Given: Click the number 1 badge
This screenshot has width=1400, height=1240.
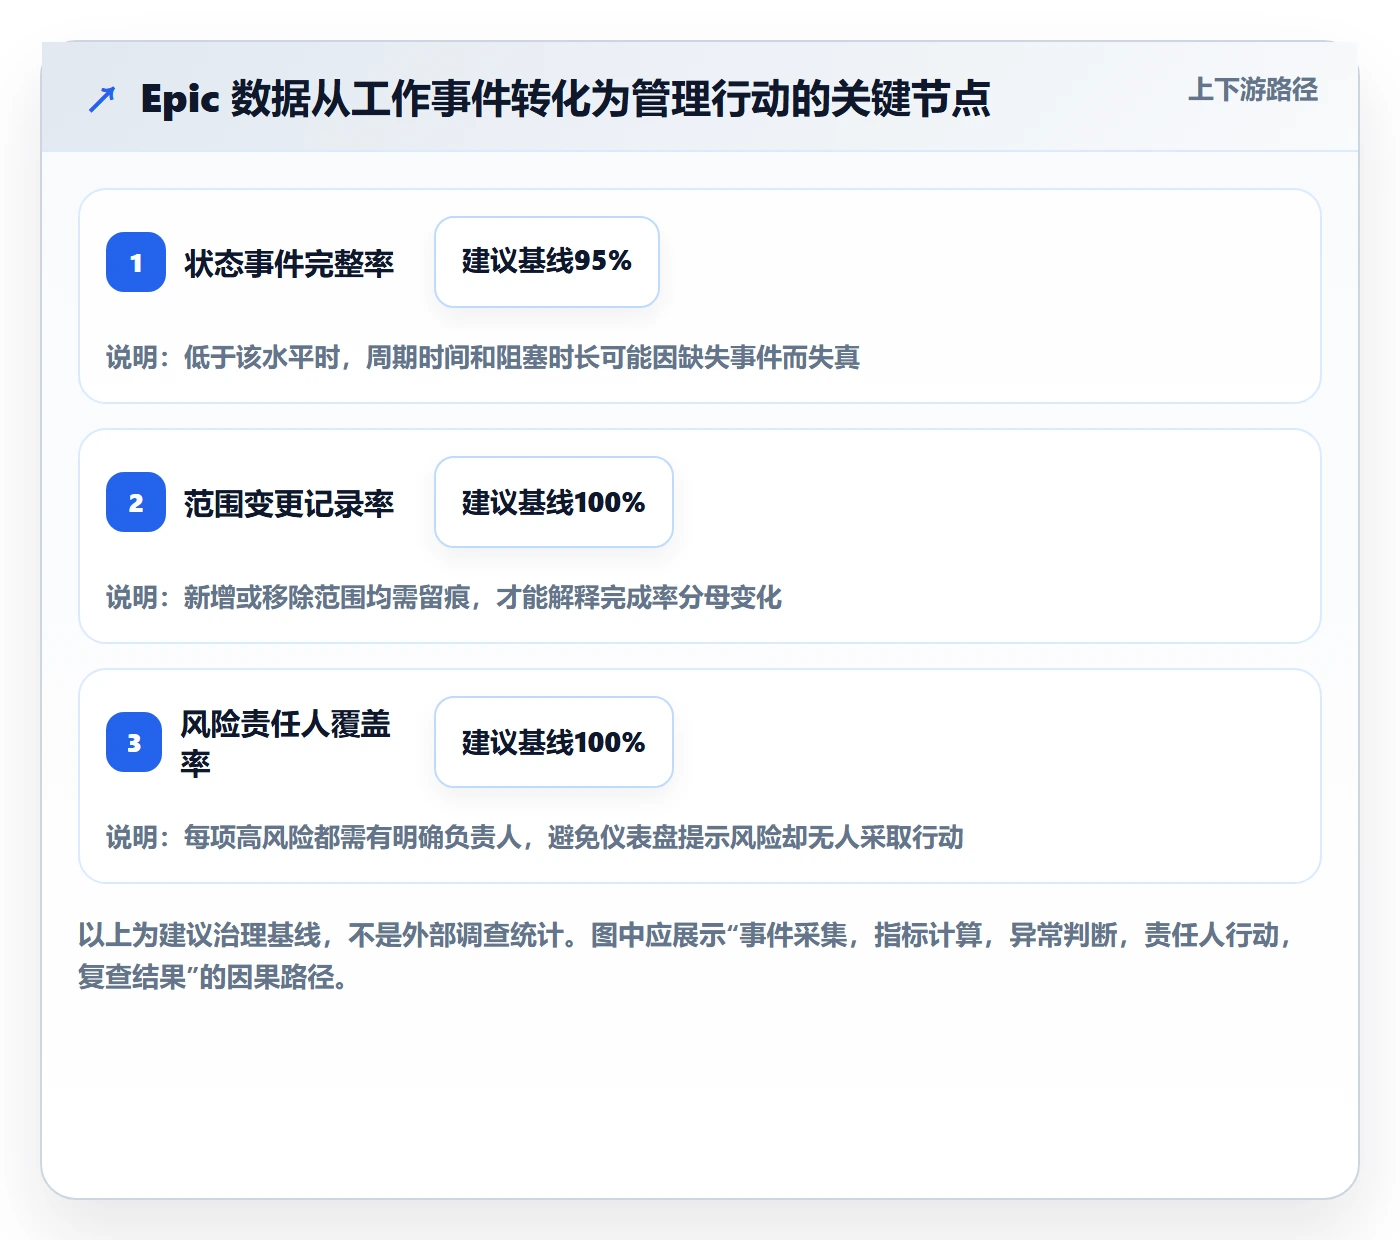Looking at the screenshot, I should point(136,262).
